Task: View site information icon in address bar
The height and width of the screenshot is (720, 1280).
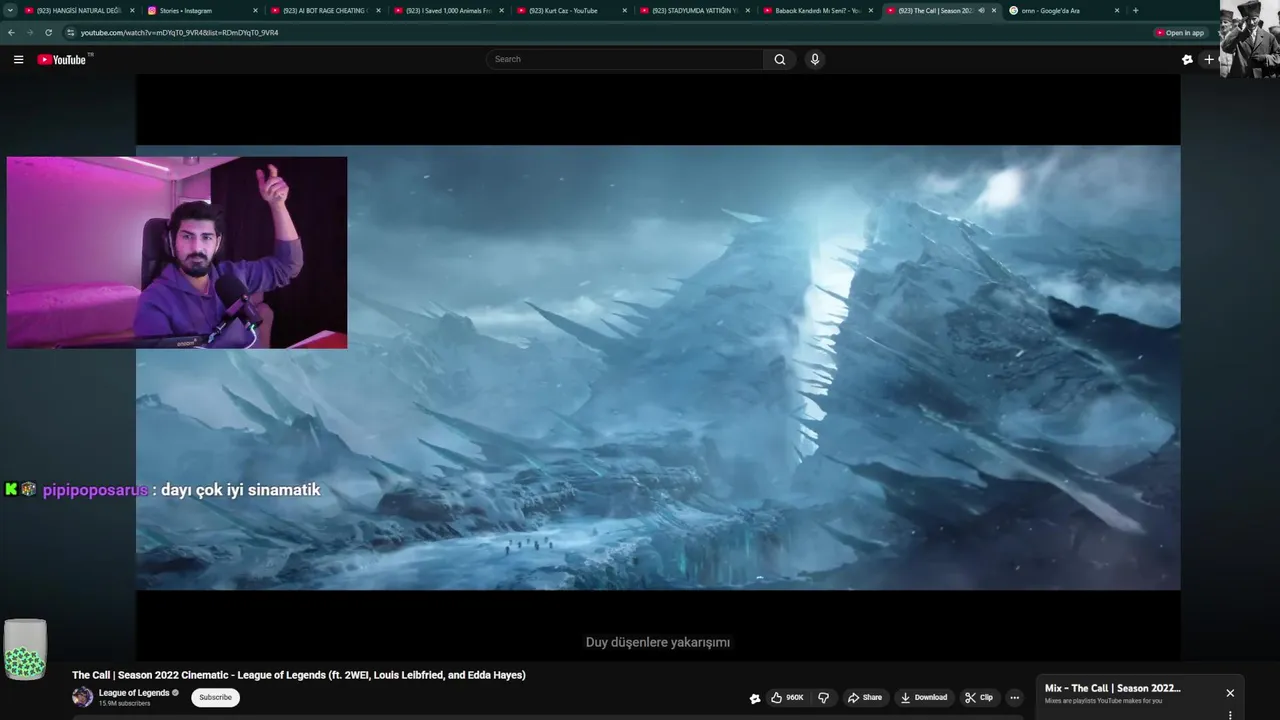Action: (x=70, y=32)
